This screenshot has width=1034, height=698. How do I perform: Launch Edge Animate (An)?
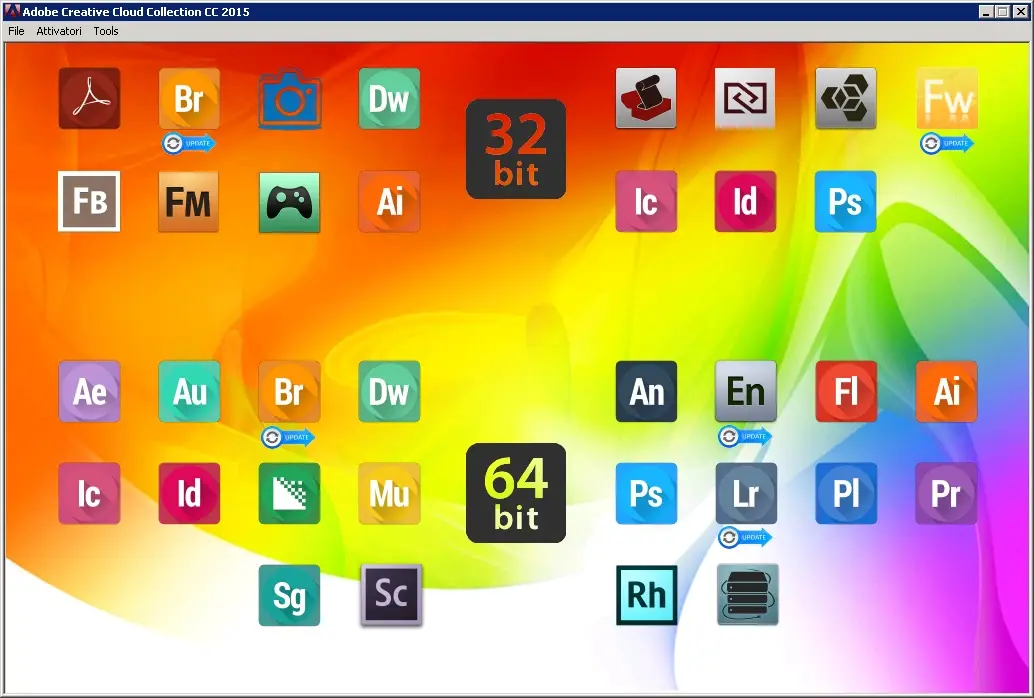click(x=646, y=391)
